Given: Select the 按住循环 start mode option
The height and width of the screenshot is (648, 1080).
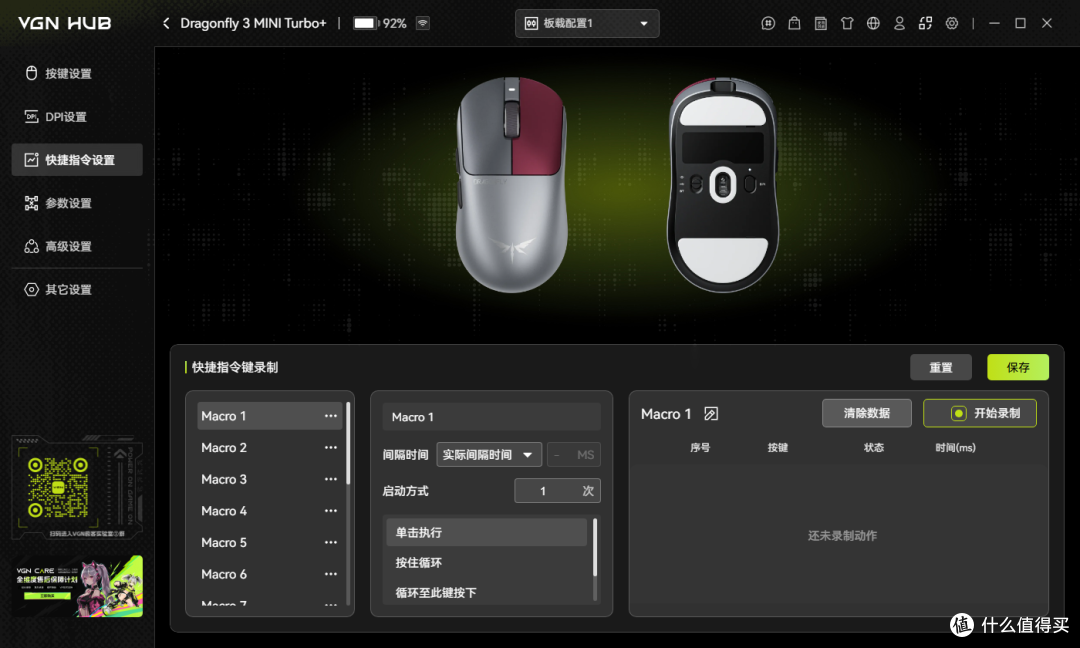Looking at the screenshot, I should 486,563.
